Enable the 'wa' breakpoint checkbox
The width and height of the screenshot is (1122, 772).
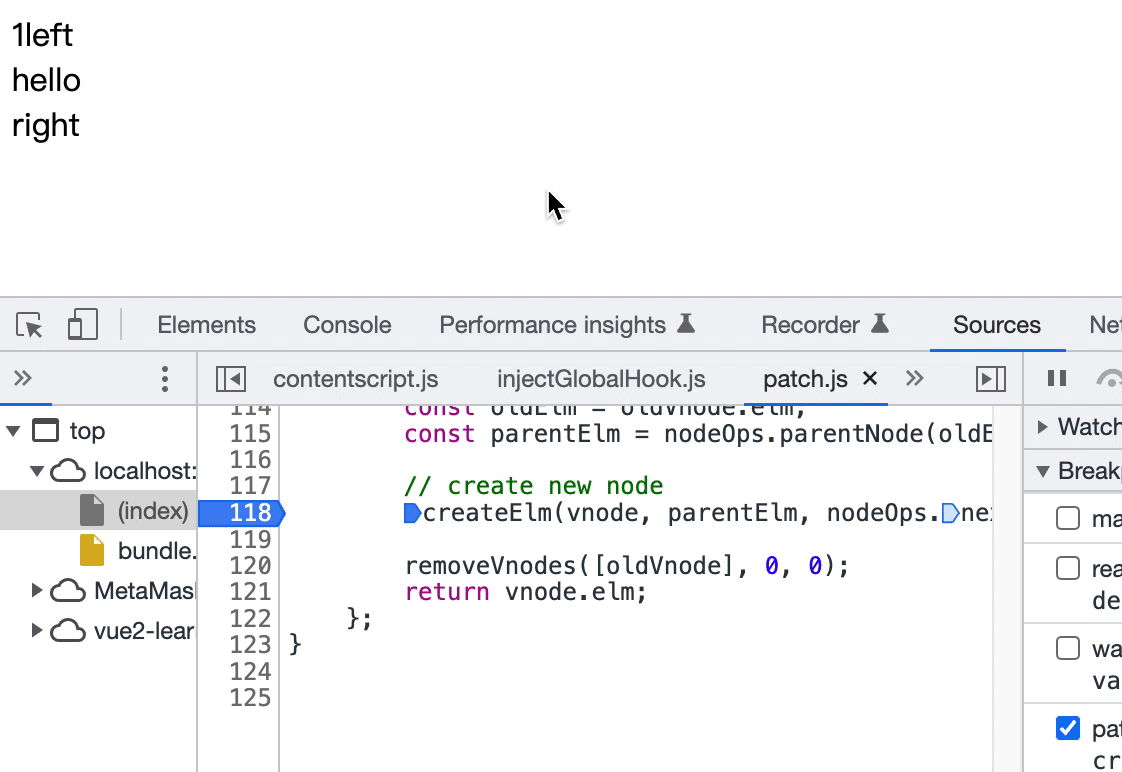pos(1068,648)
